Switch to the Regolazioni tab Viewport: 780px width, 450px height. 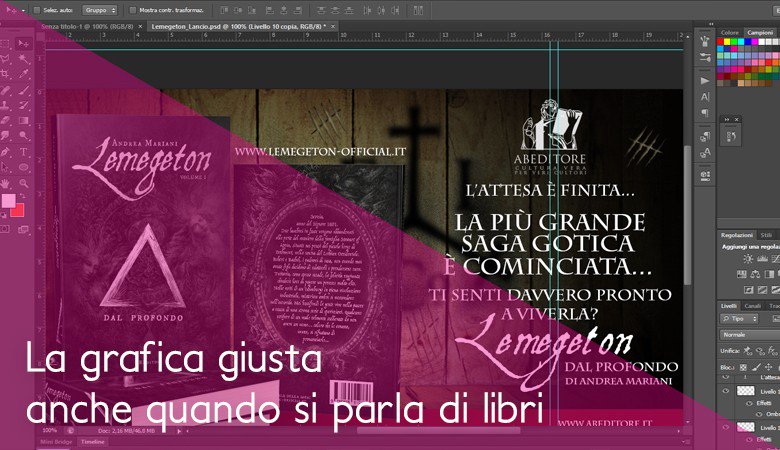(x=737, y=235)
